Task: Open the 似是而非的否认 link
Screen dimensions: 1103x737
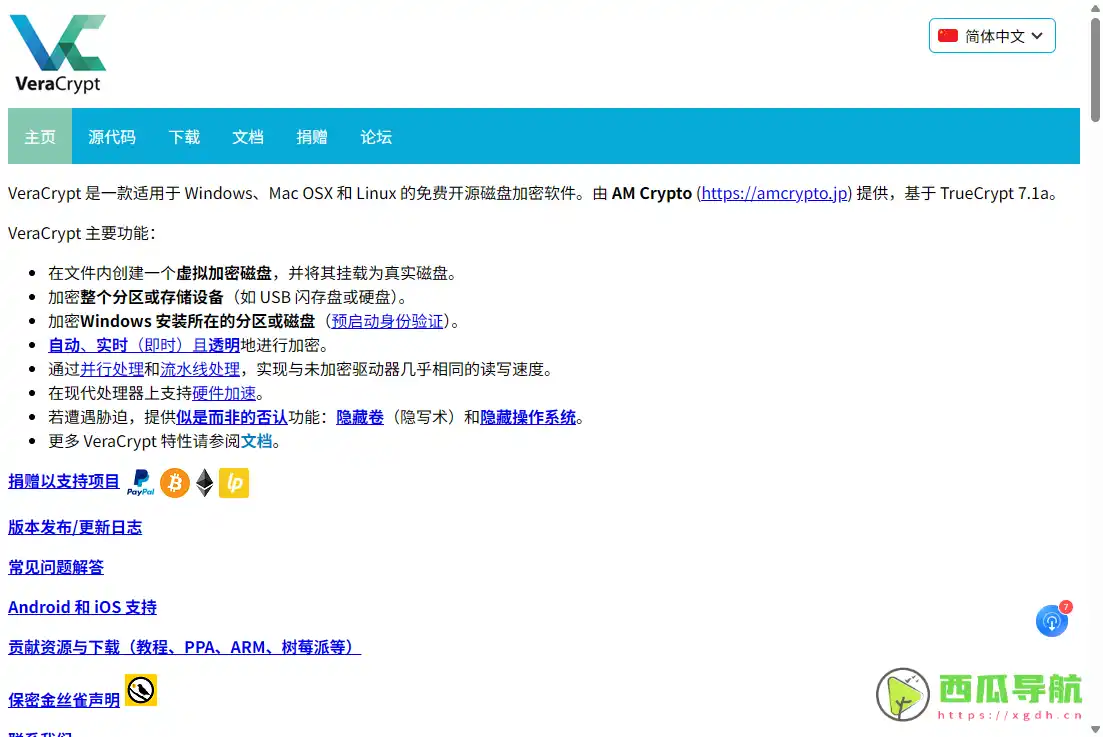Action: tap(232, 417)
